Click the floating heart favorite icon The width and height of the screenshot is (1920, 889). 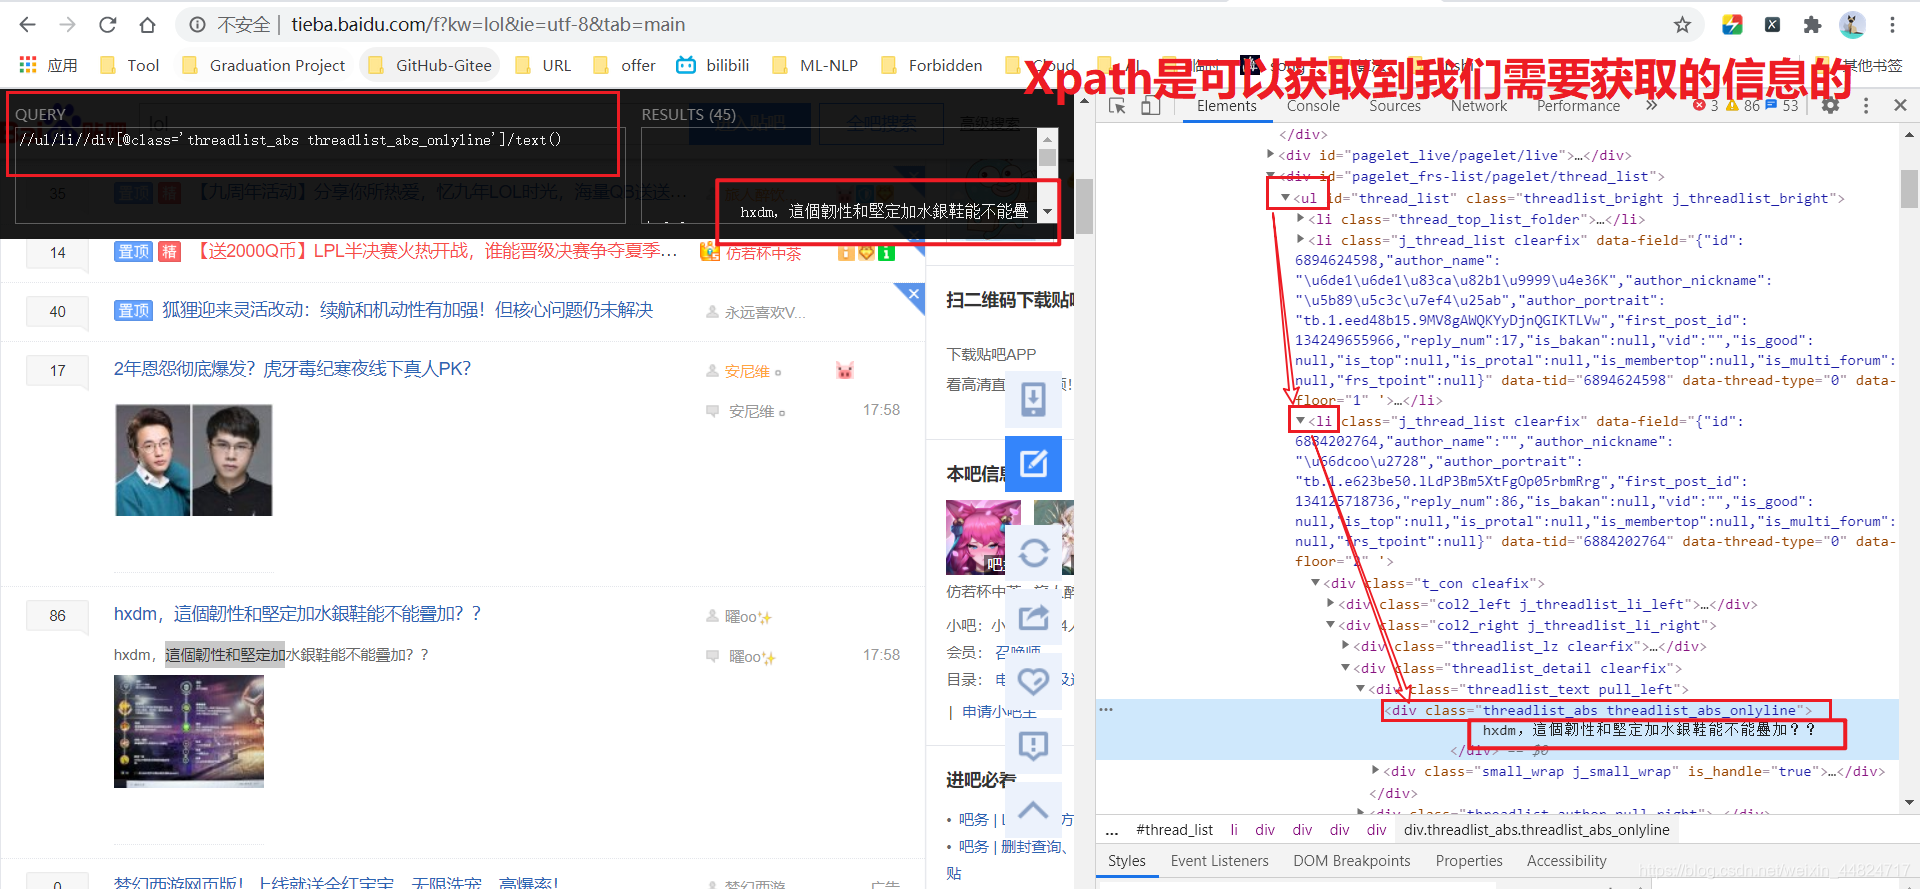tap(1033, 681)
